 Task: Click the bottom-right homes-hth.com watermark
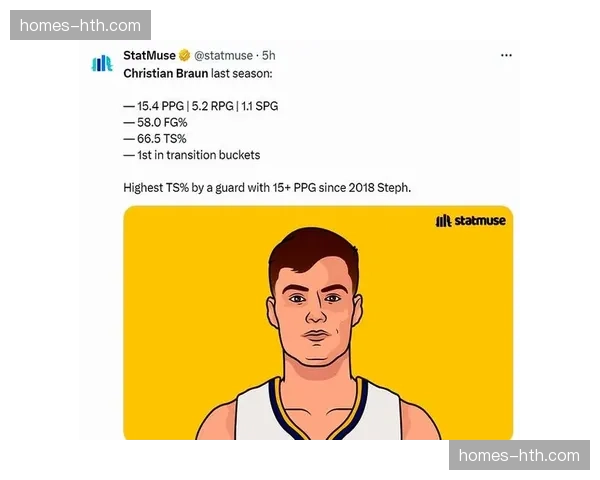[x=519, y=455]
